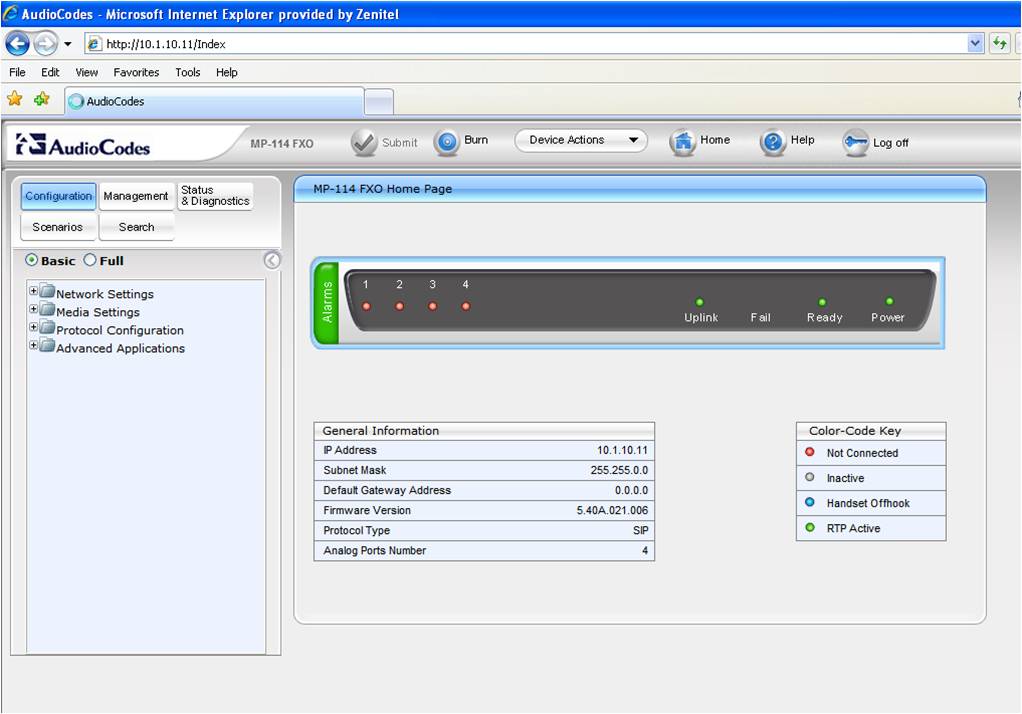Switch to the Management tab

(136, 196)
